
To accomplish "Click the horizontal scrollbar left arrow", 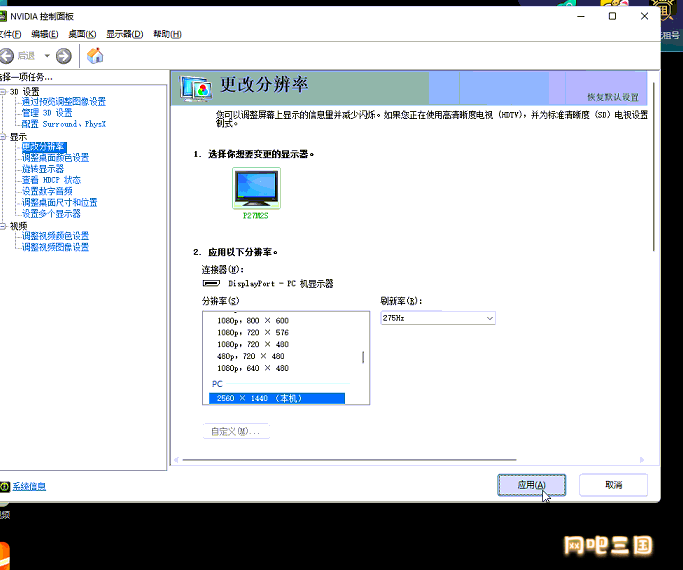I will coord(176,460).
